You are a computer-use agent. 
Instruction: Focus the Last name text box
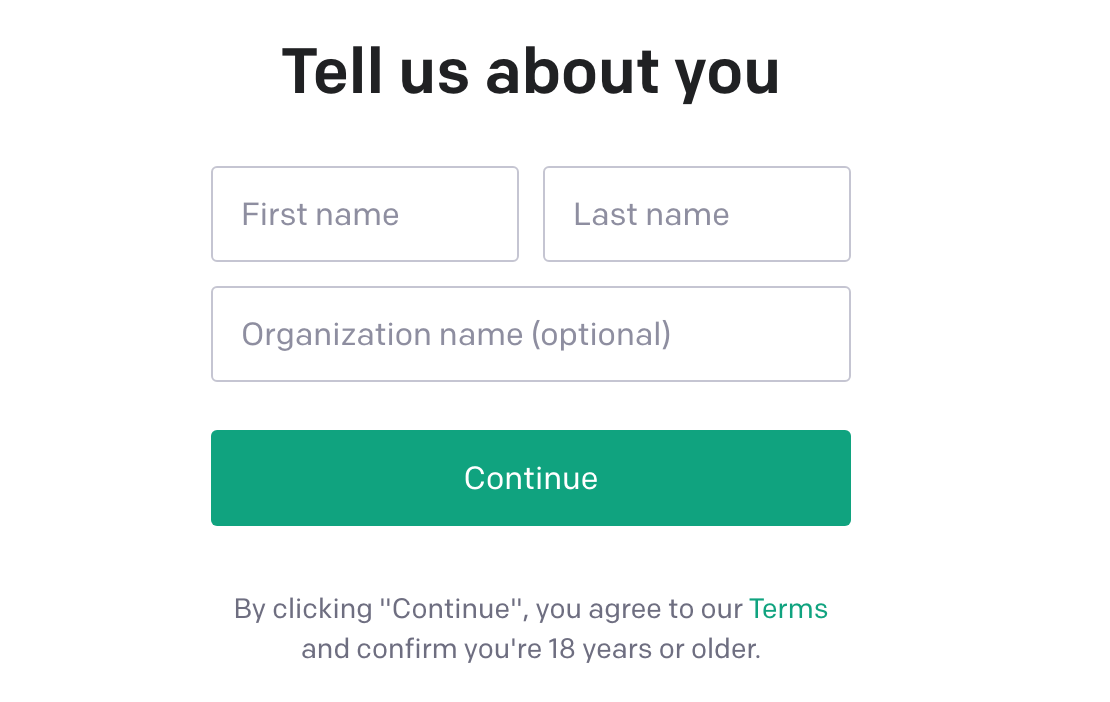coord(696,214)
